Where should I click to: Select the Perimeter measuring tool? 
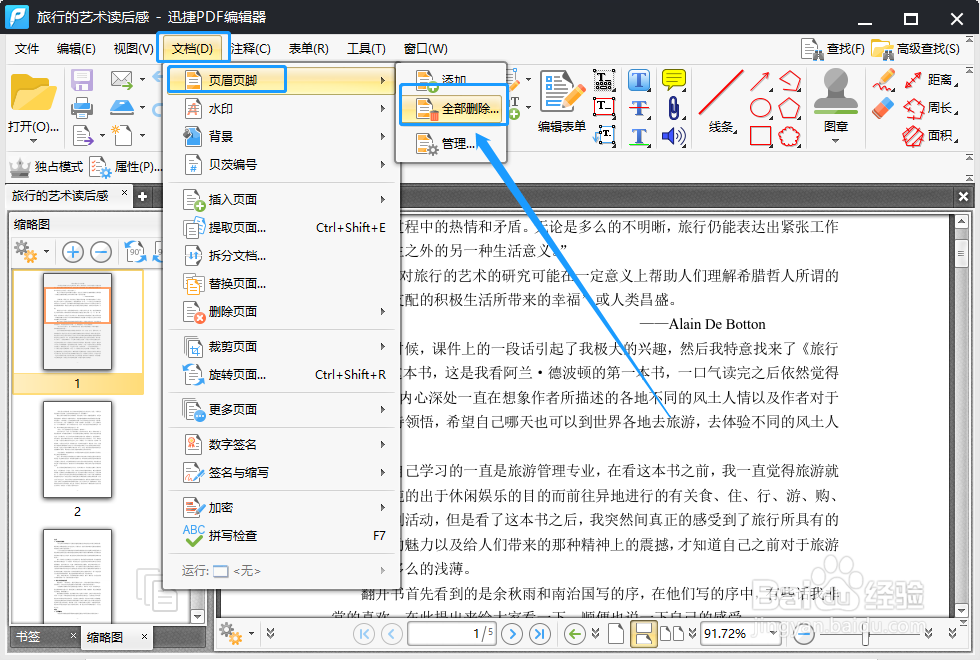930,108
